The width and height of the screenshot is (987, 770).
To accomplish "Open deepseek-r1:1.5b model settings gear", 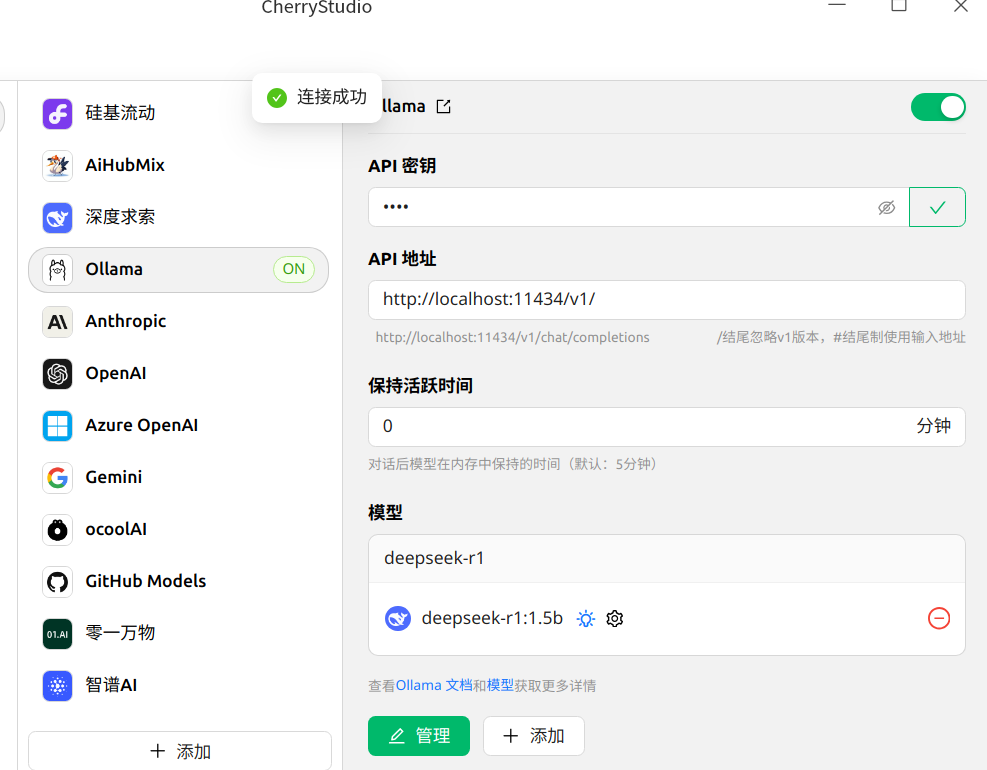I will pos(615,619).
